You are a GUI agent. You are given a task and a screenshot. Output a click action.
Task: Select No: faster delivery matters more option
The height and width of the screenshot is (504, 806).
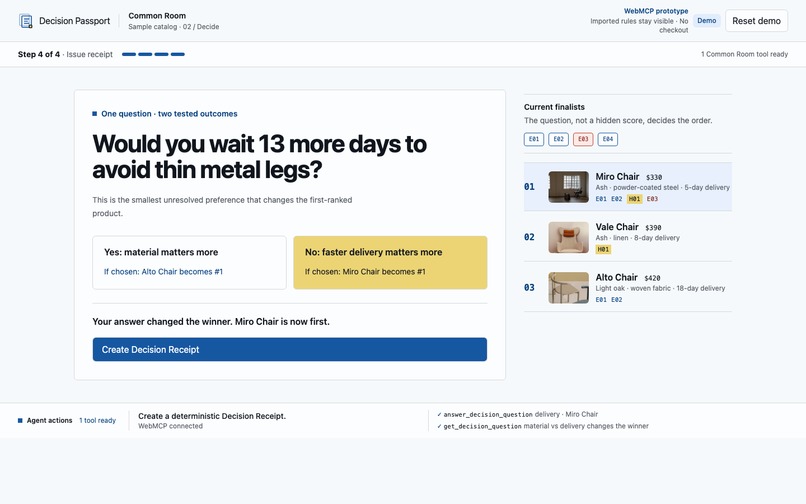(x=390, y=262)
